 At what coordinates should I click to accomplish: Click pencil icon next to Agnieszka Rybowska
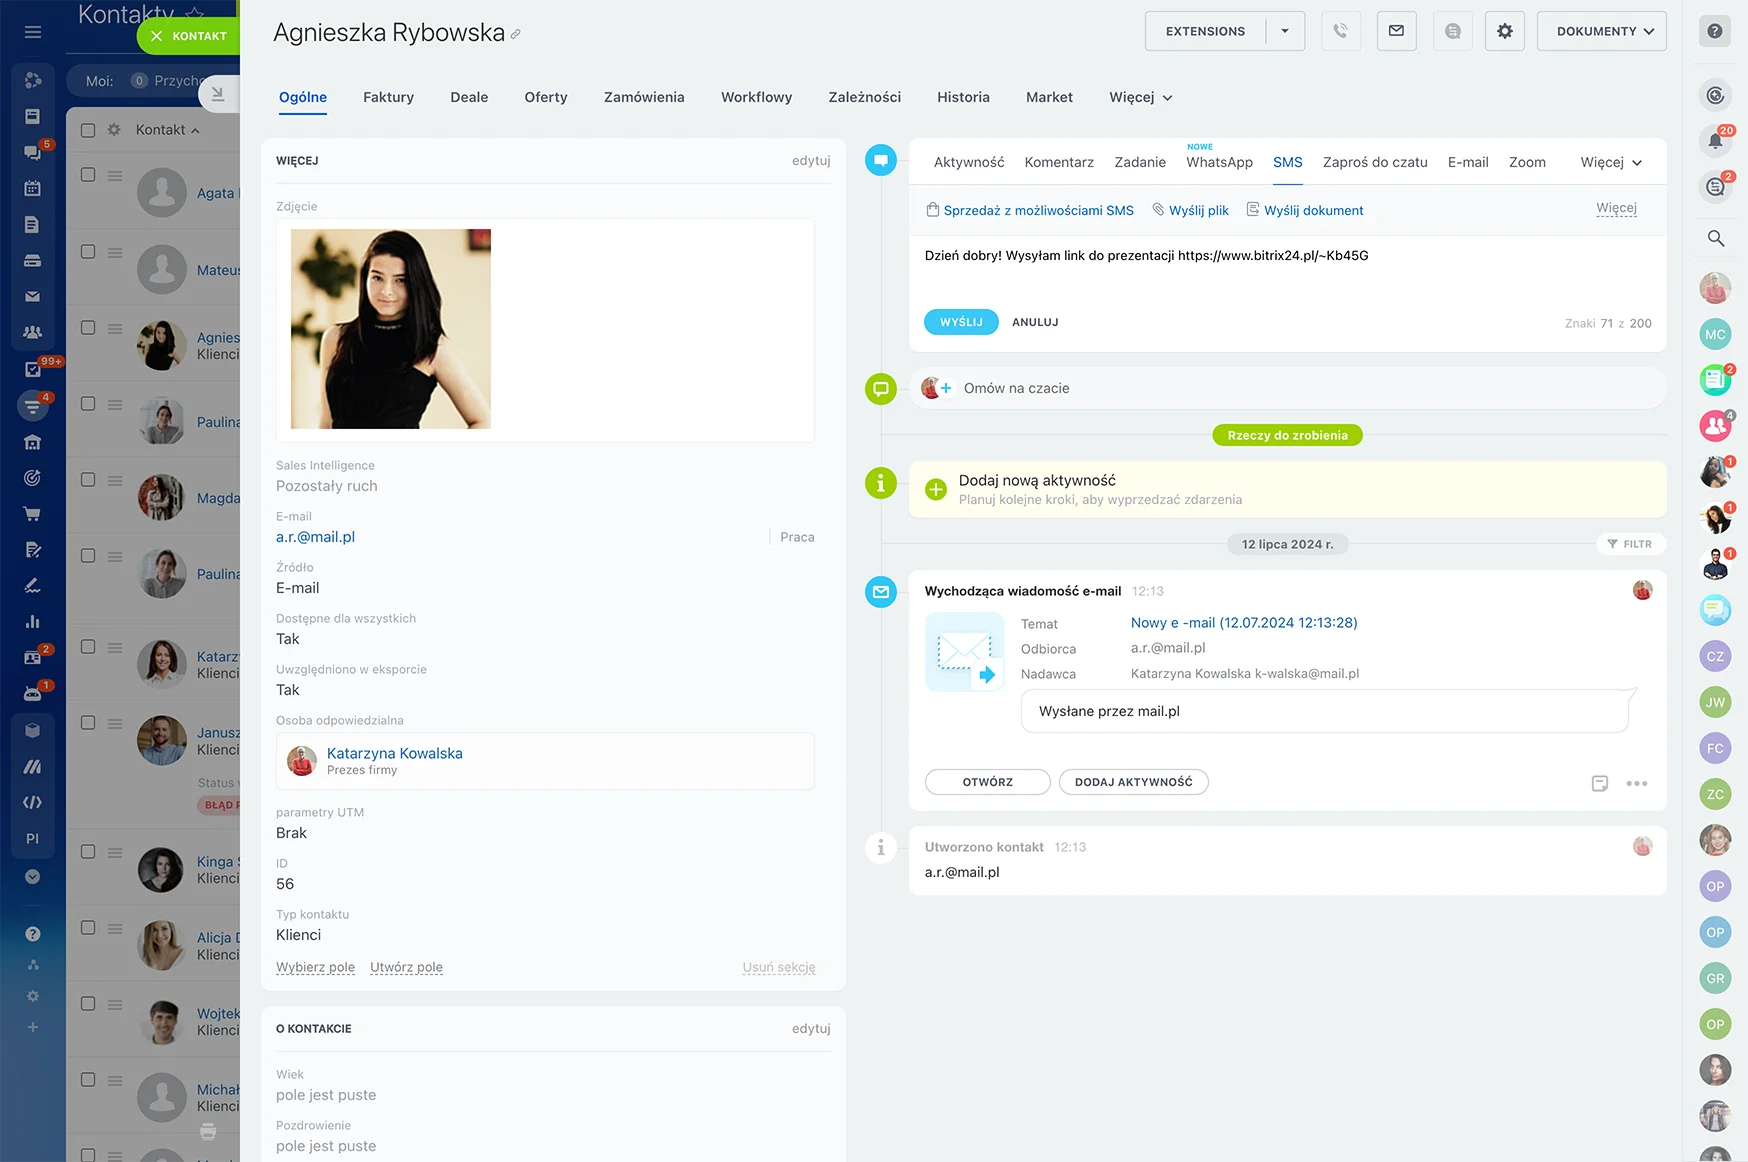516,34
